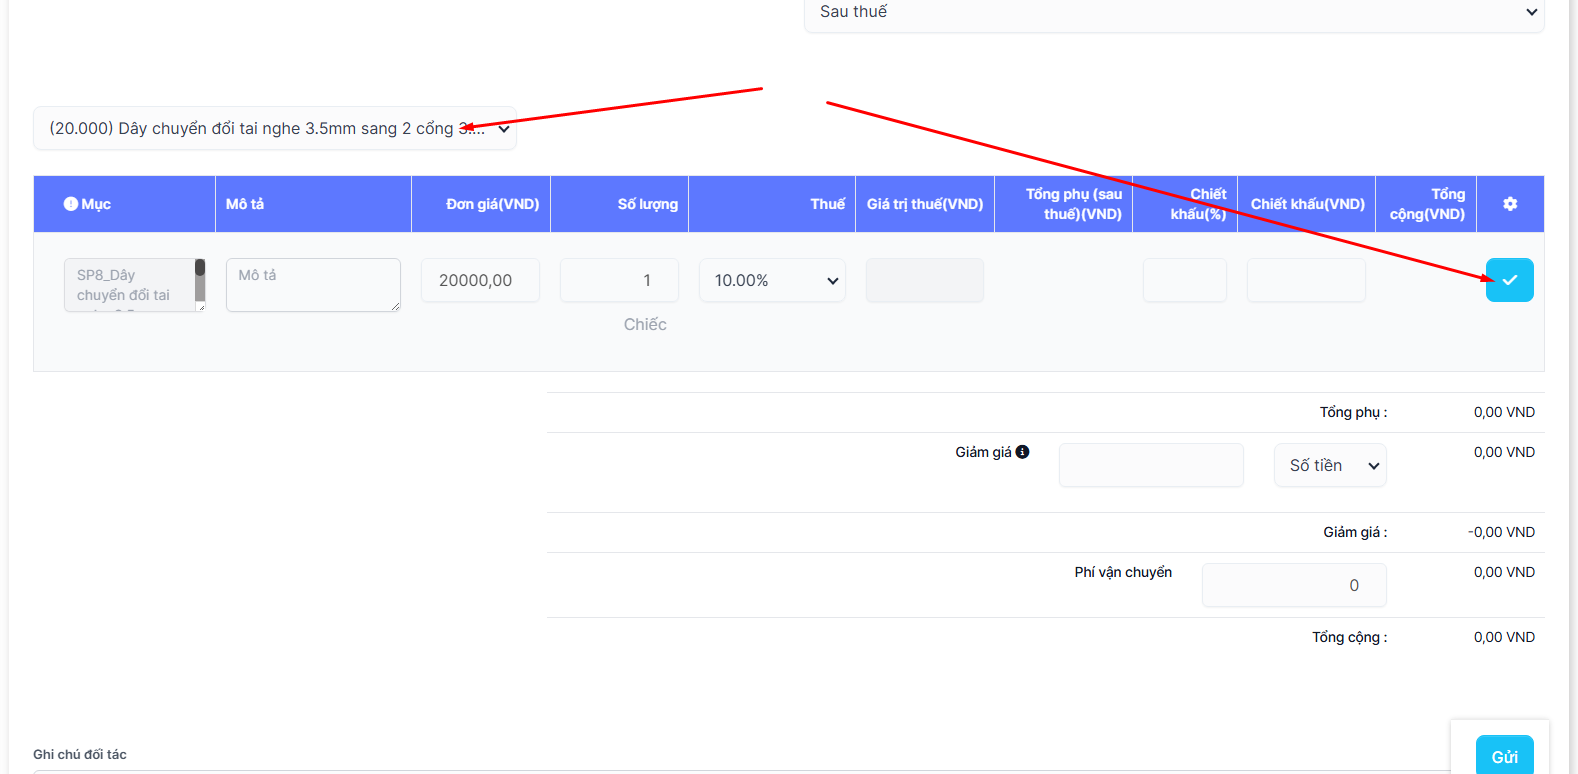Screen dimensions: 1578x774
Task: Click the Giảm giá amount input field
Action: pyautogui.click(x=1151, y=465)
